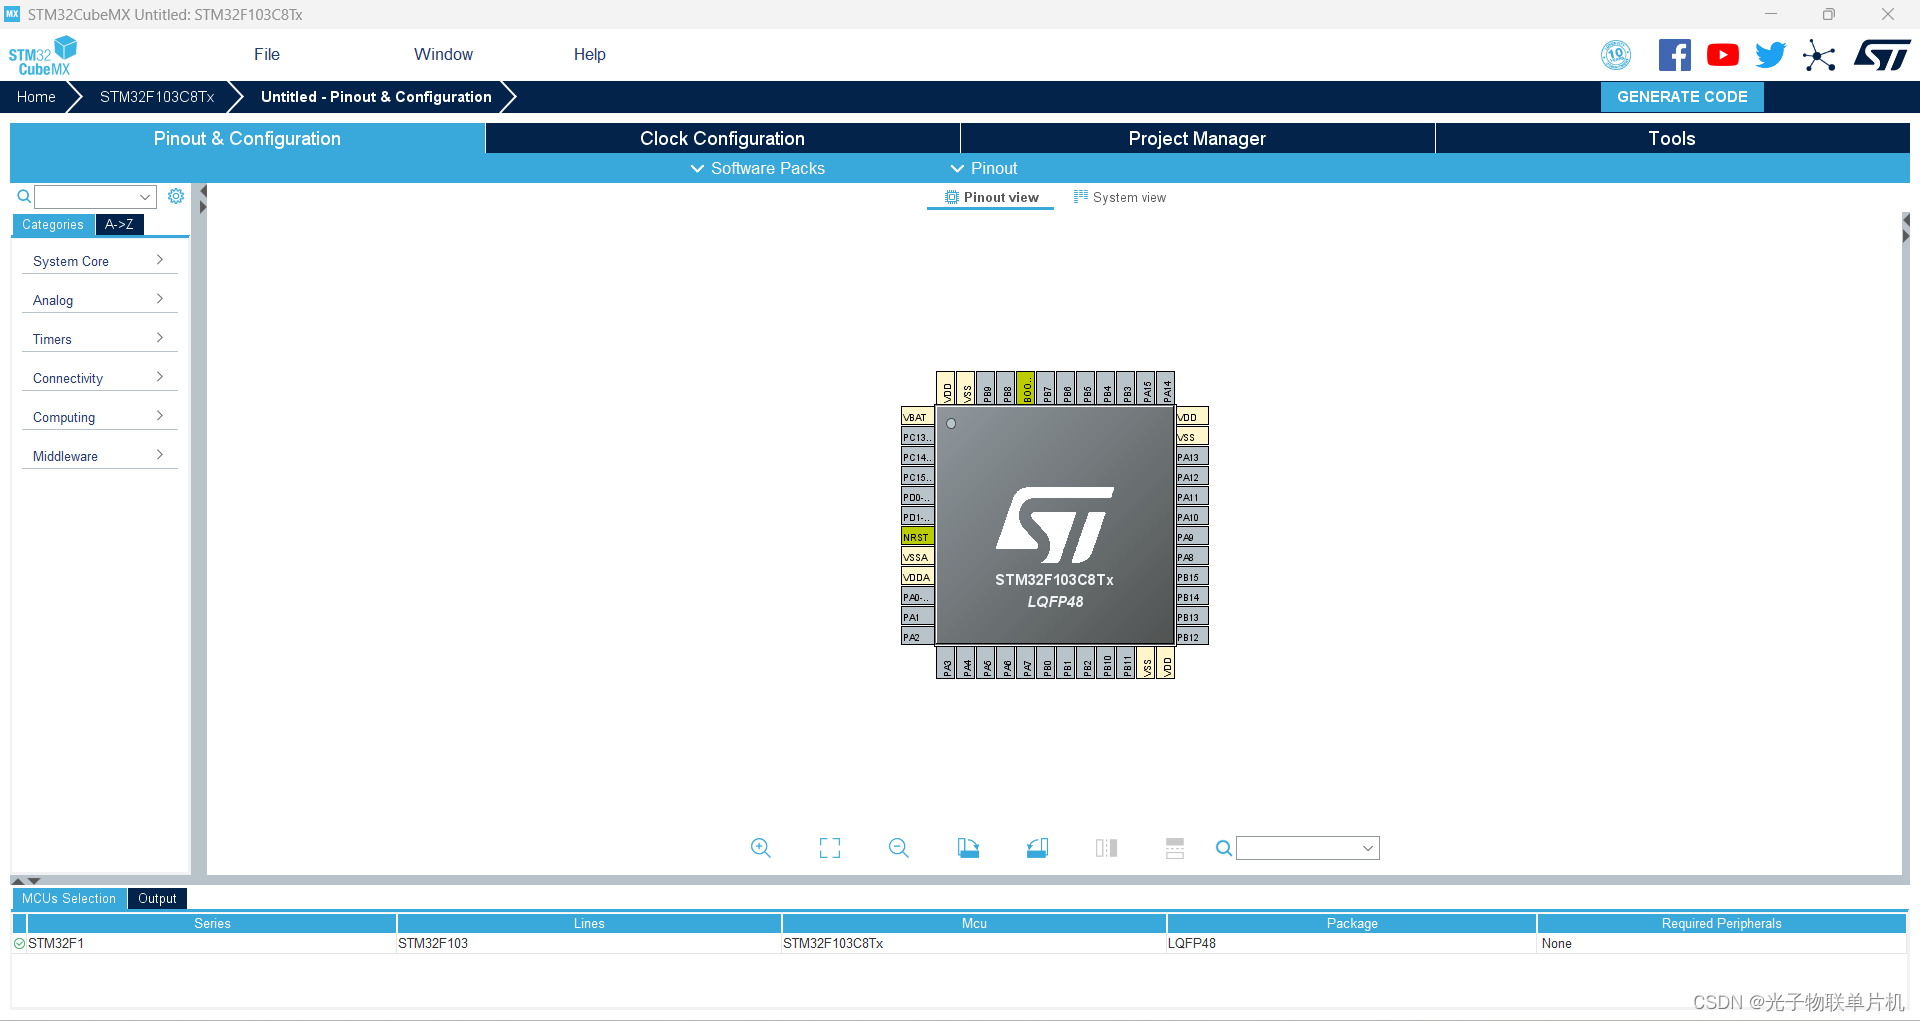
Task: Open the Pinout dropdown menu
Action: 983,168
